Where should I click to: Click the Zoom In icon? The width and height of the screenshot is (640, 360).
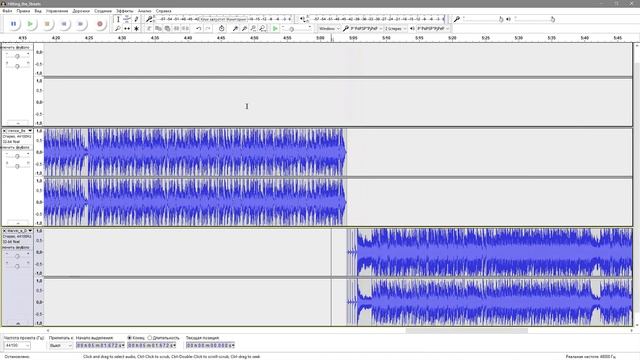point(235,29)
